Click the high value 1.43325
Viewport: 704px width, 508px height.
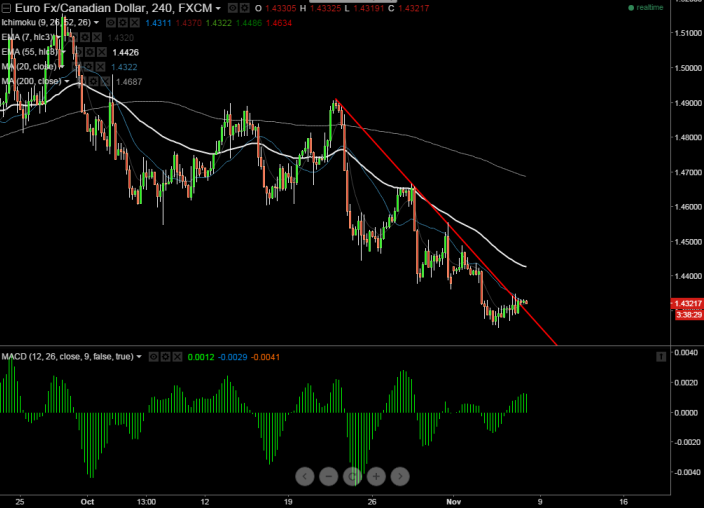tap(325, 9)
